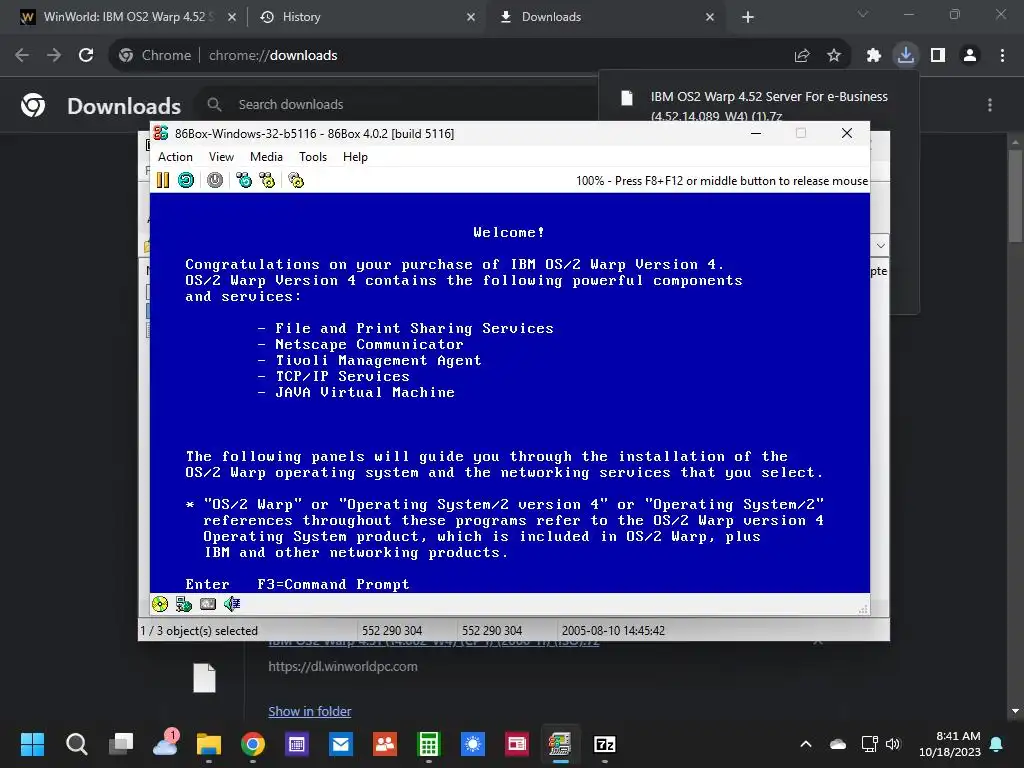Click the 1 / 3 object(s) selected status
This screenshot has height=768, width=1024.
tap(199, 631)
